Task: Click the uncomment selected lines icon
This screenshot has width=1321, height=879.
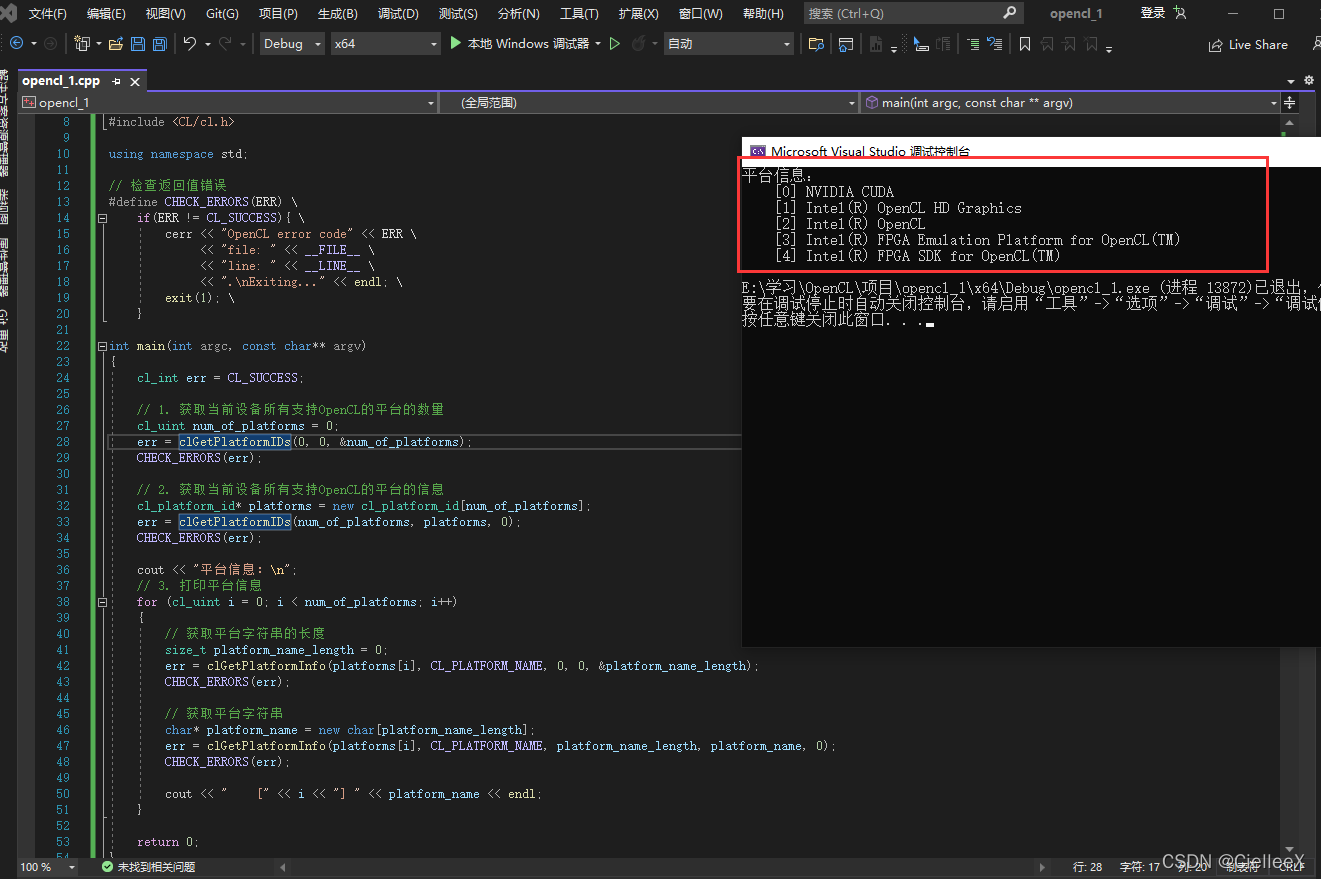Action: [x=994, y=44]
